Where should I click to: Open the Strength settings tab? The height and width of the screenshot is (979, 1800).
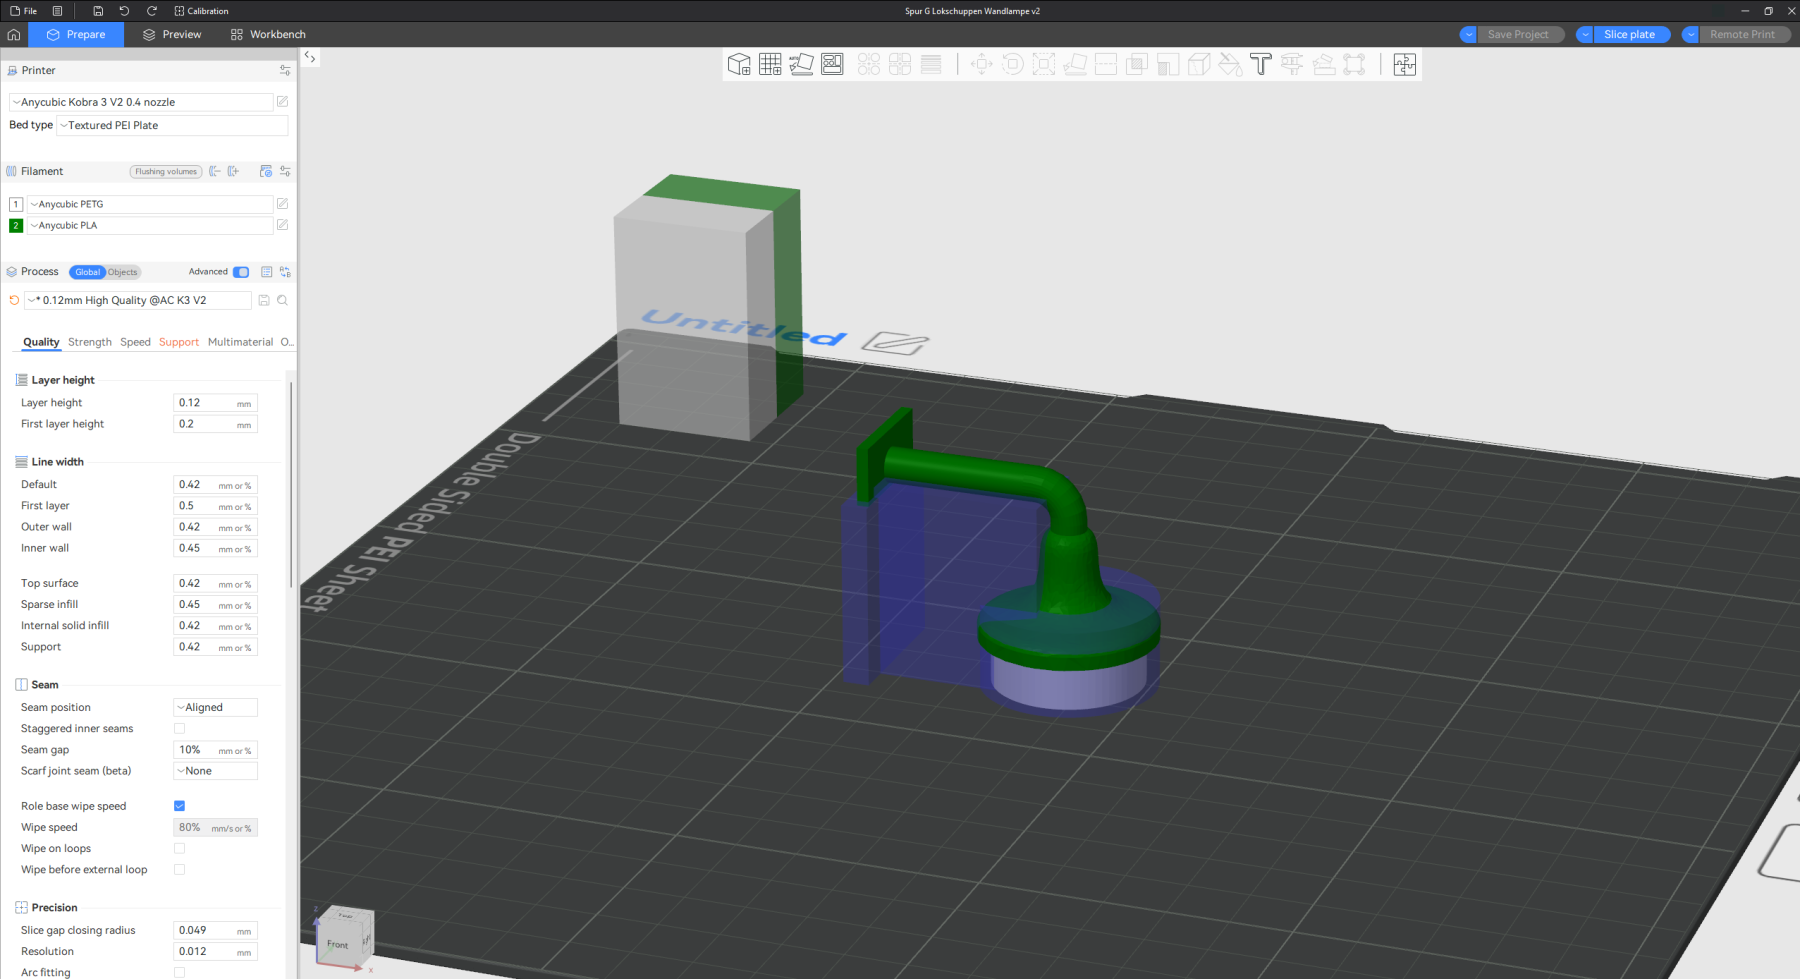[90, 342]
